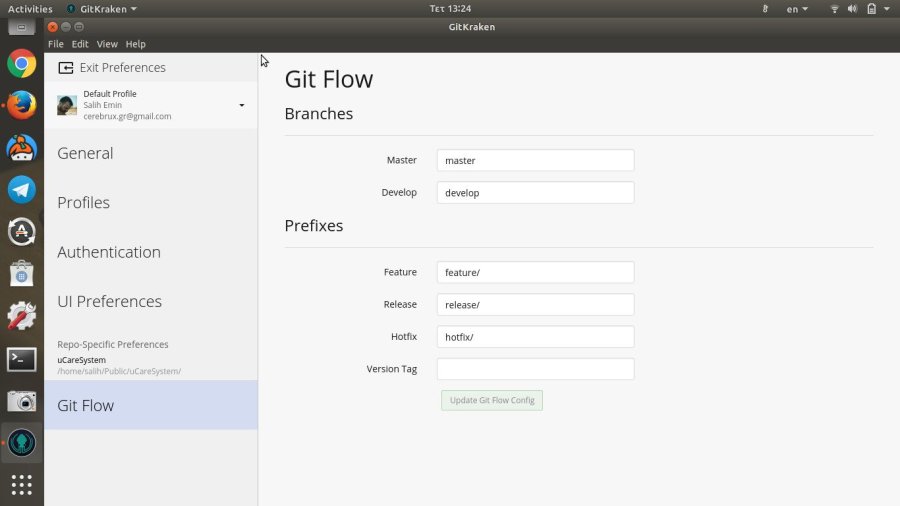Image resolution: width=900 pixels, height=506 pixels.
Task: Click the Repo-Specific Preferences label
Action: pyautogui.click(x=112, y=344)
